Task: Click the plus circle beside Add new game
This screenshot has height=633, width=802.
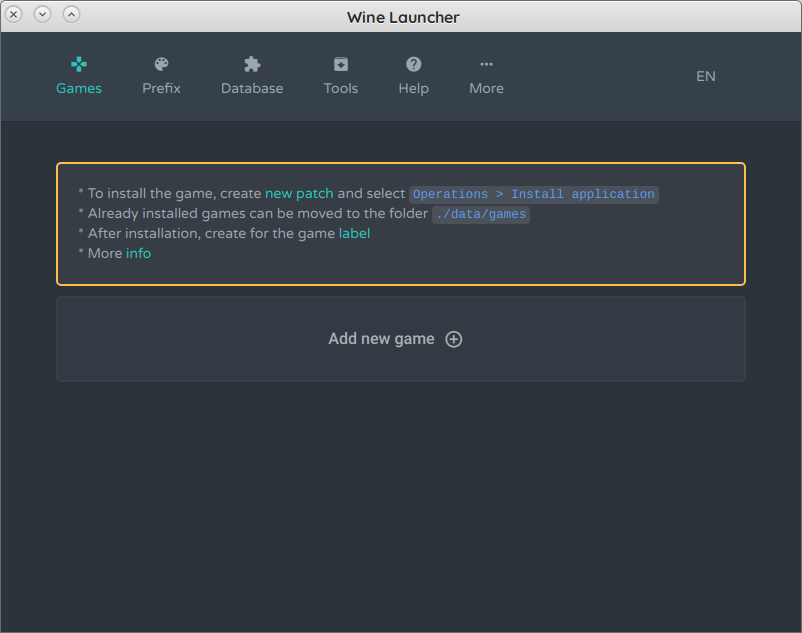Action: click(x=454, y=339)
